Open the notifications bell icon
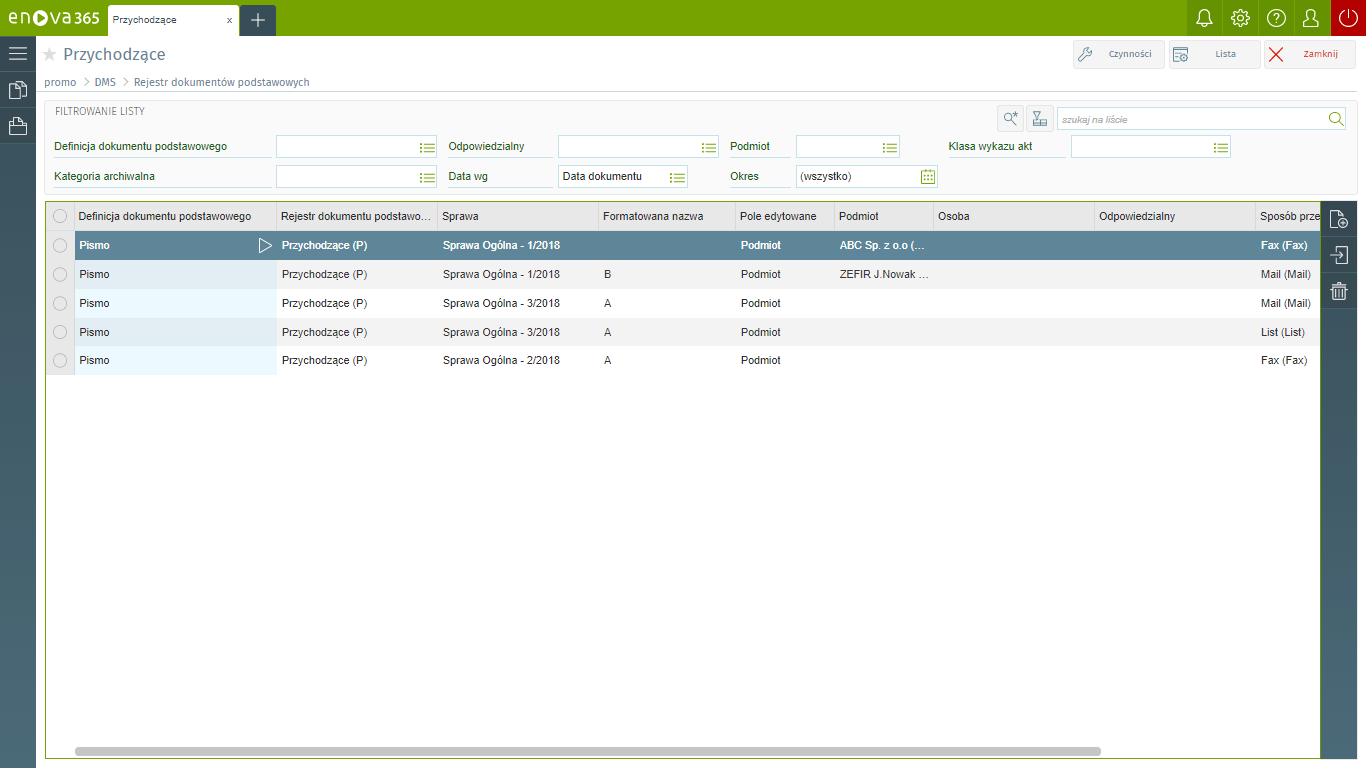 [1204, 18]
